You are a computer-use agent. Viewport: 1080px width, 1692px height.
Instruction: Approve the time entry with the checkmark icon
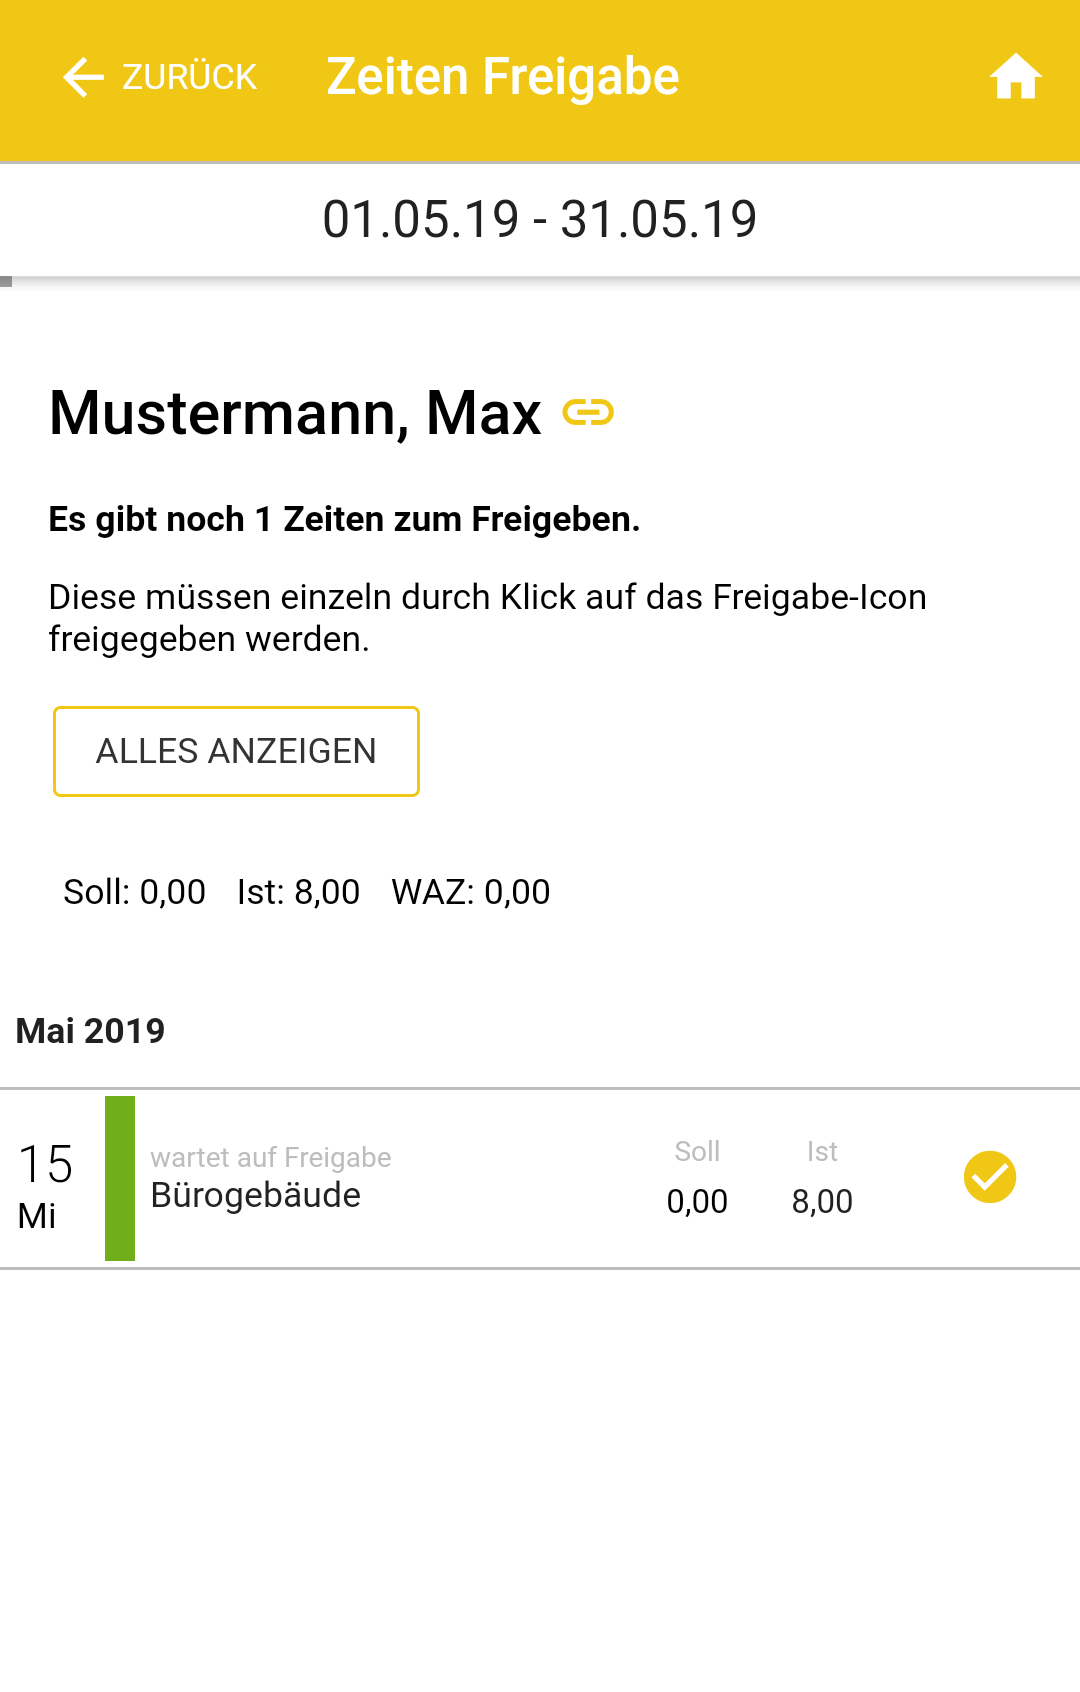pos(990,1177)
